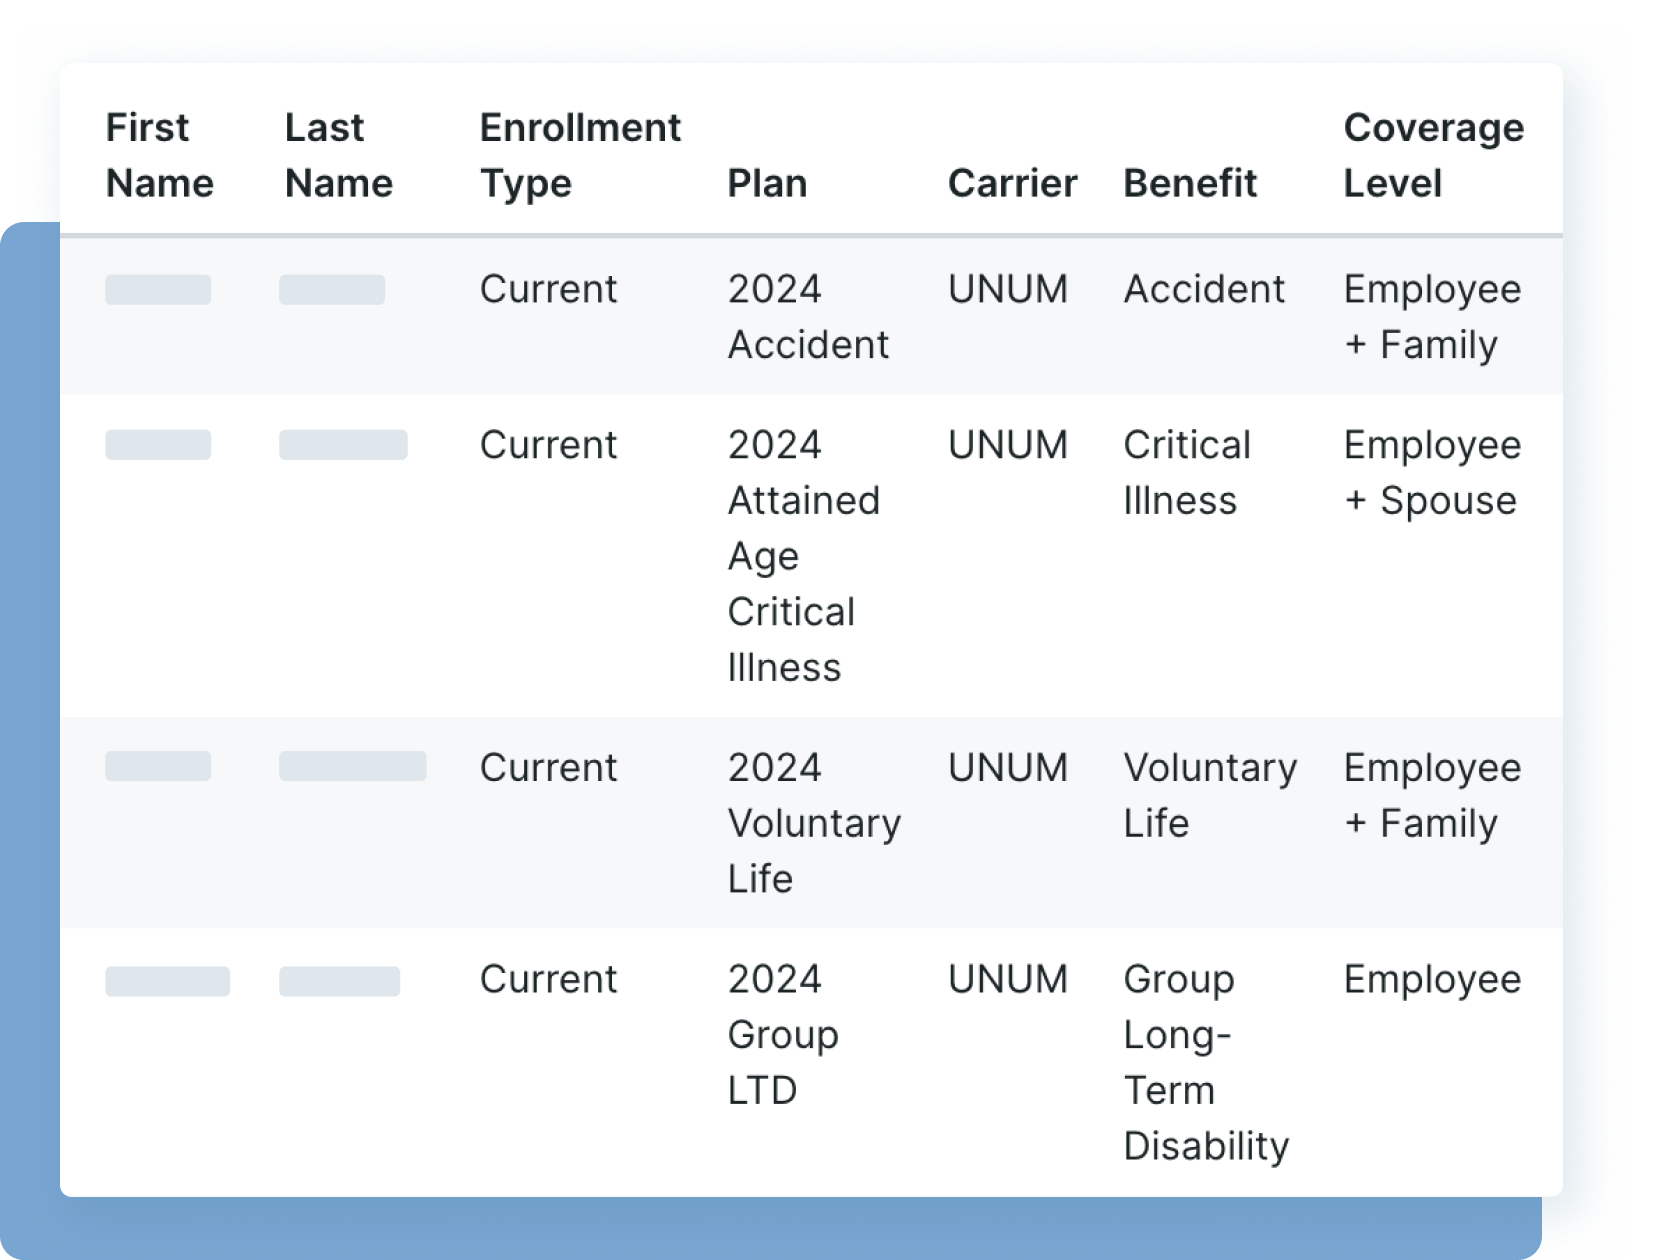
Task: Click Current enrollment type in Critical Illness row
Action: click(x=548, y=446)
